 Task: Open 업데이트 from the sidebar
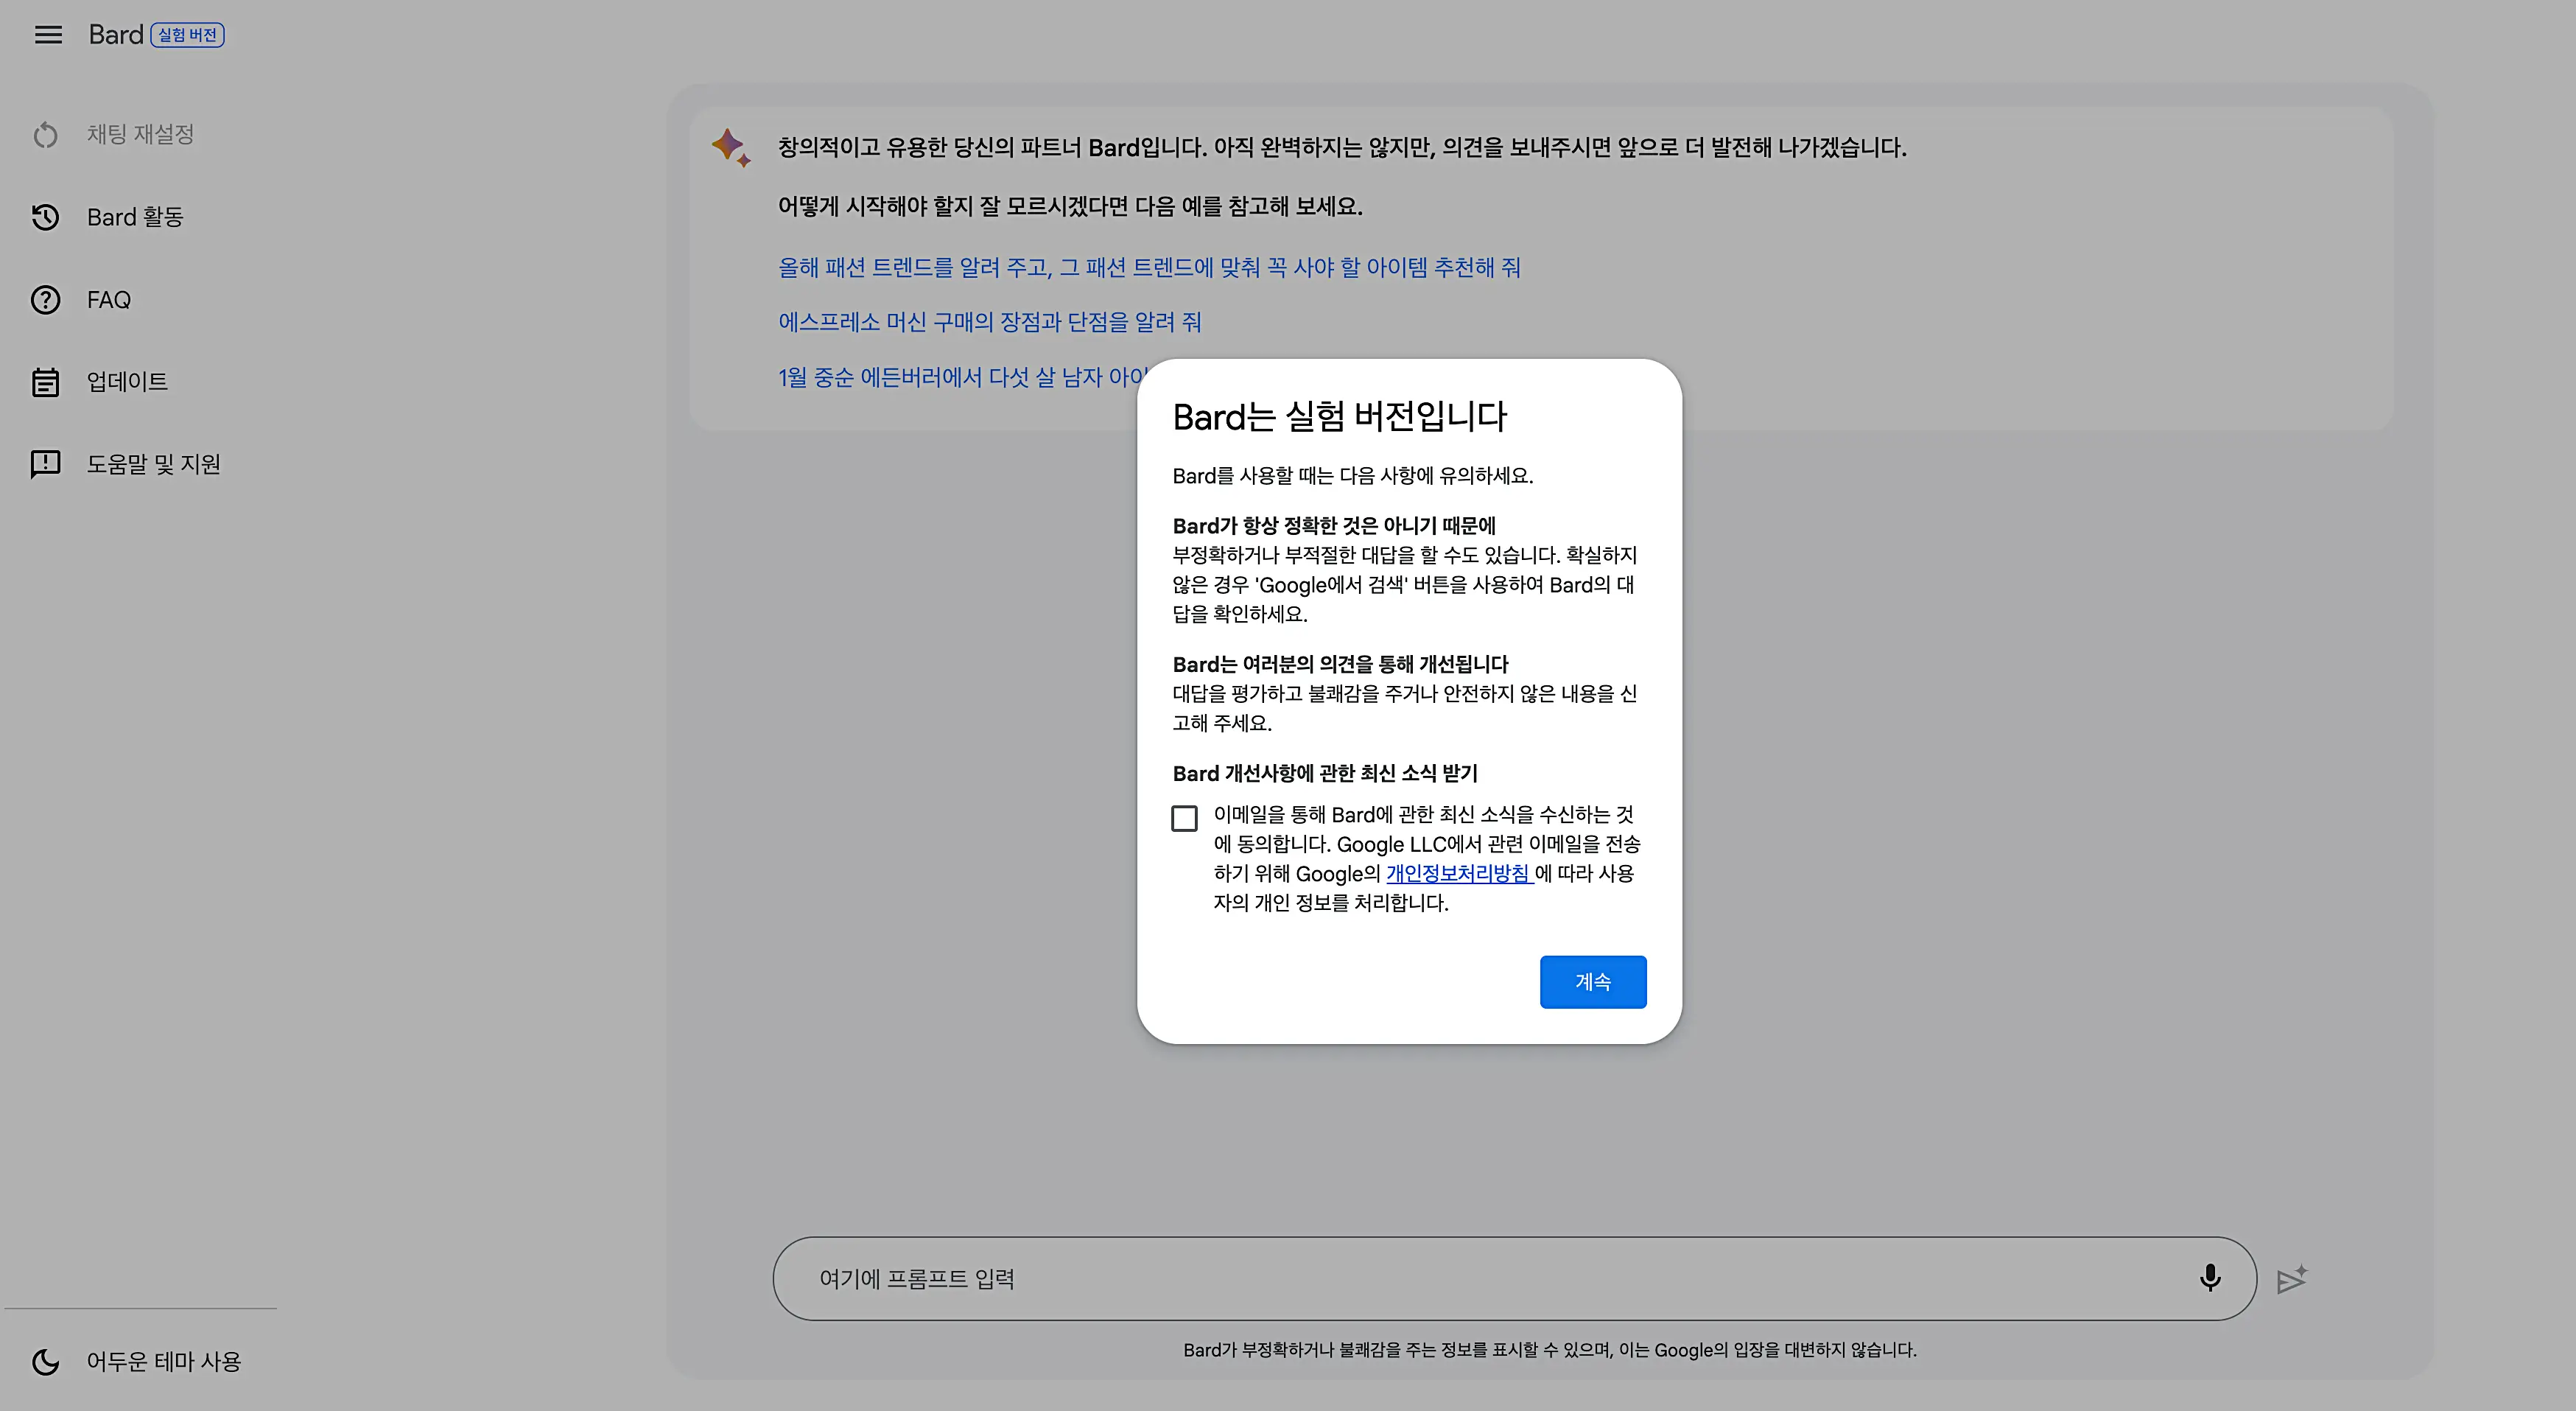[127, 382]
